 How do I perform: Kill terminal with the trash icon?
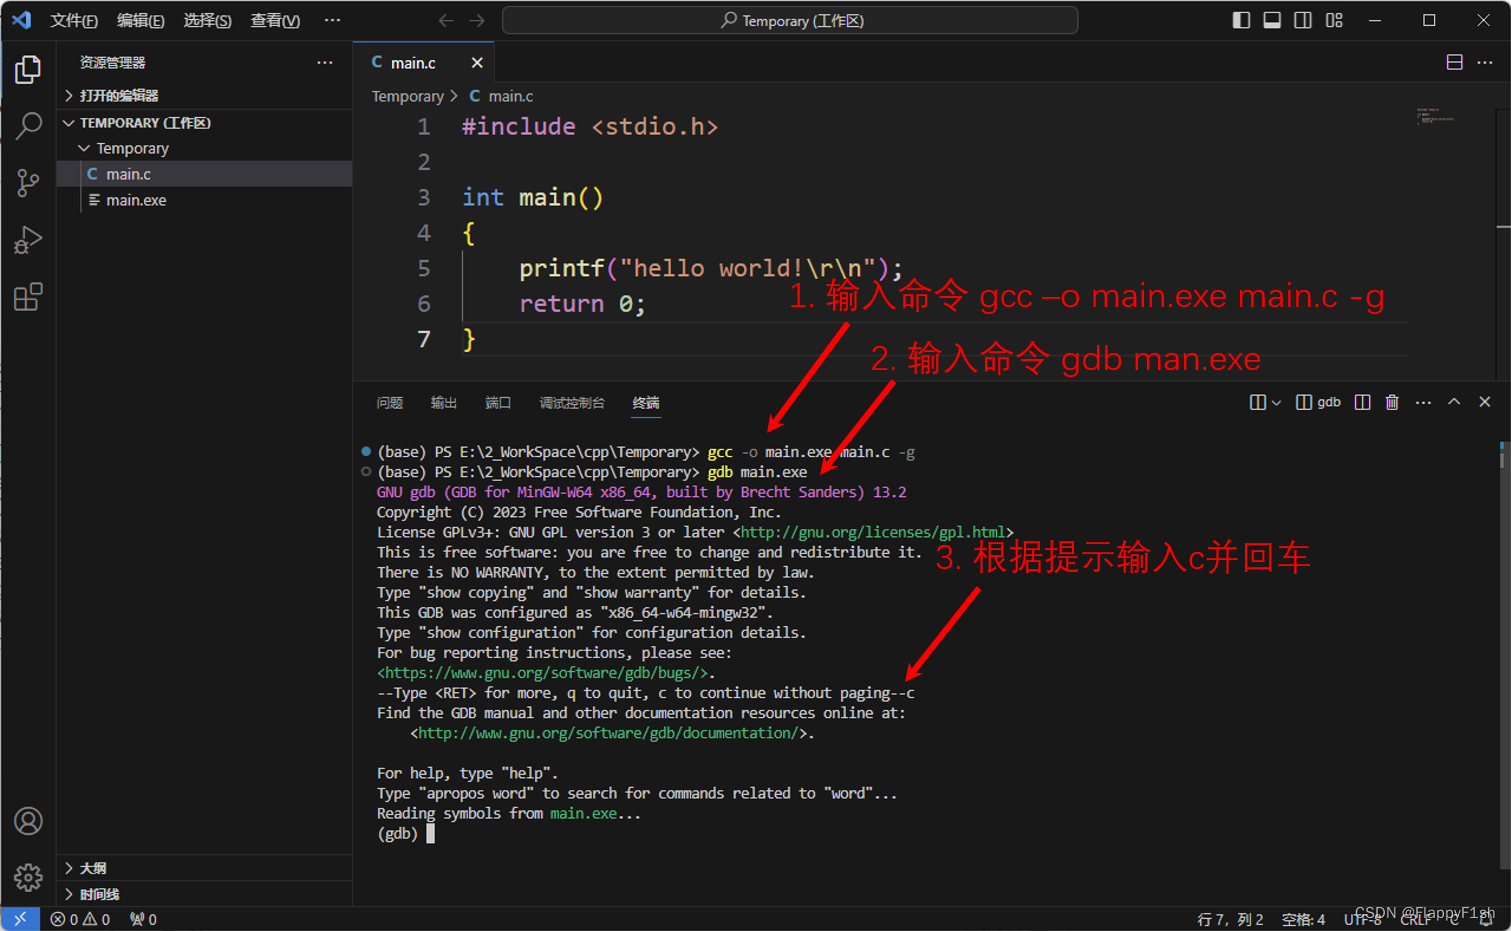[x=1392, y=402]
